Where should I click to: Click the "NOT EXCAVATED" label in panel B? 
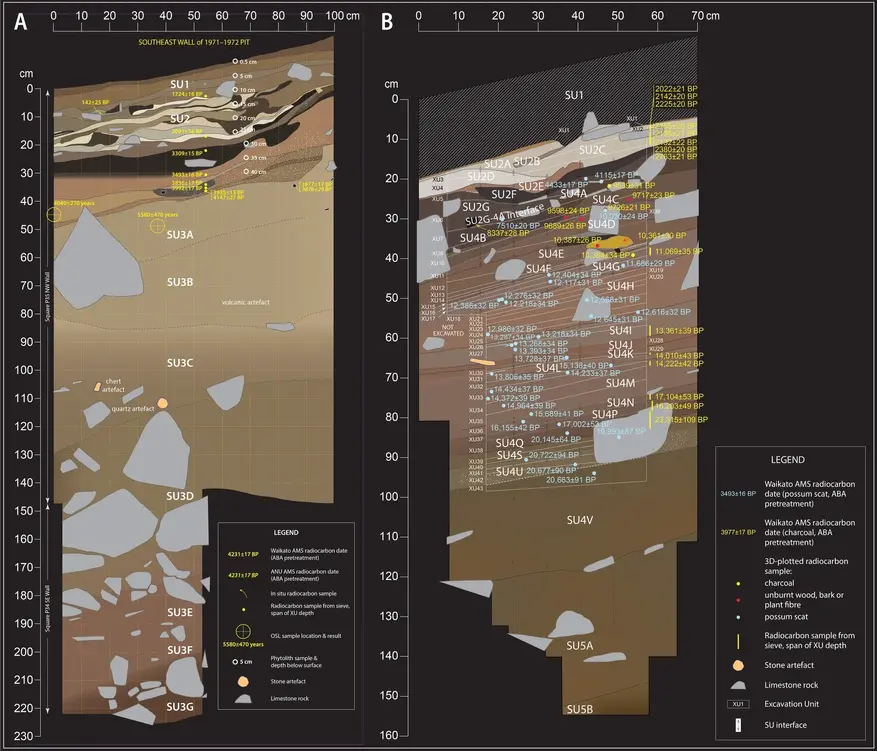[x=448, y=330]
